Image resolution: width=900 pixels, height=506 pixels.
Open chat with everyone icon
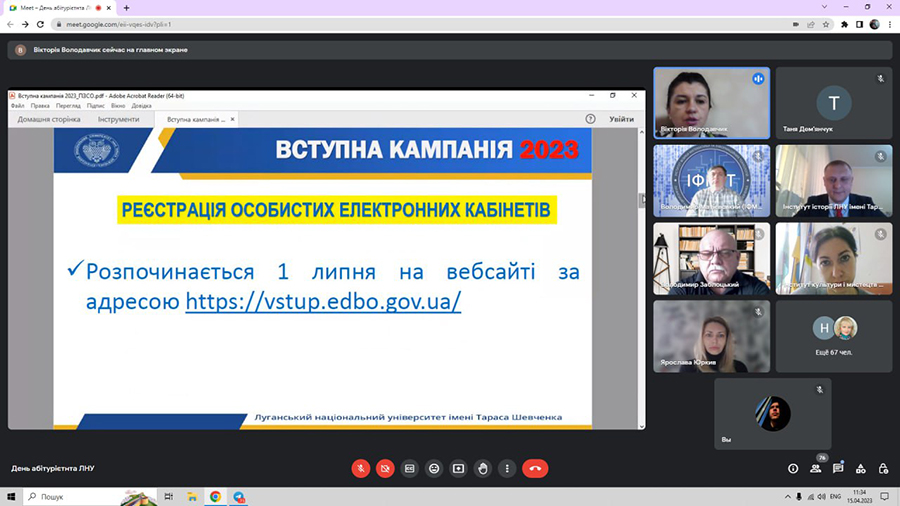(838, 469)
